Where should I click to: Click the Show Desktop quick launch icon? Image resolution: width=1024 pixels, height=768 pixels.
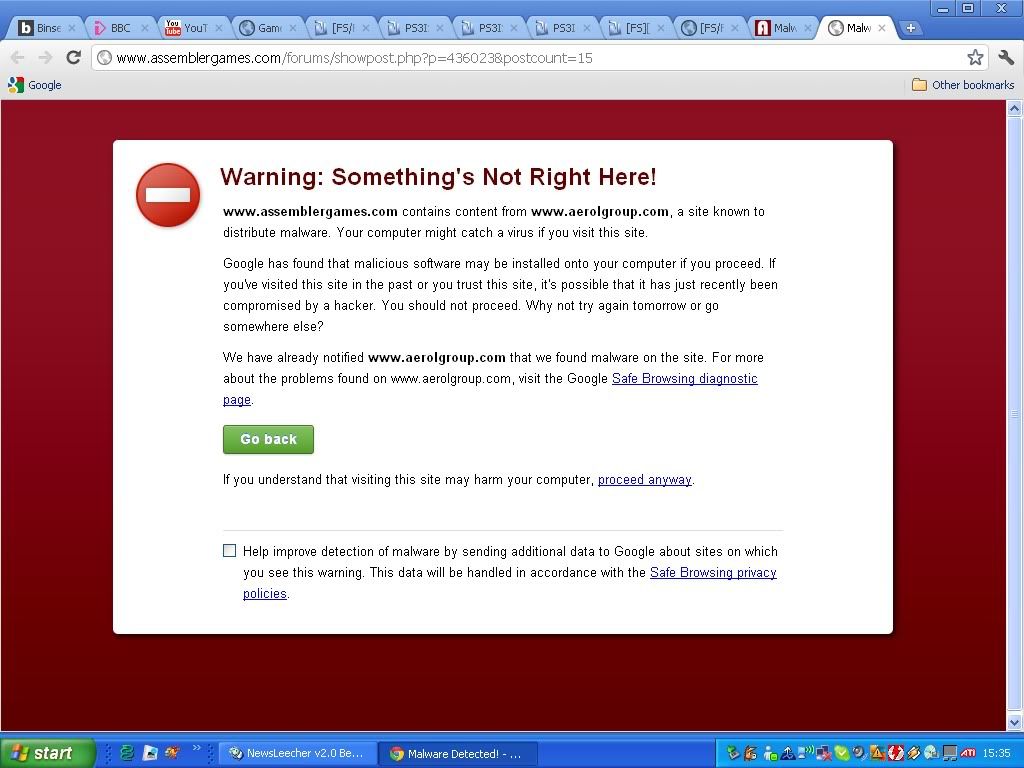(x=150, y=753)
